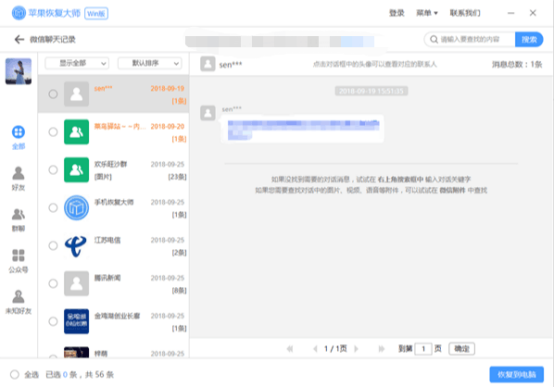The width and height of the screenshot is (554, 387).
Task: Select radio button for 江苏电信
Action: [53, 246]
